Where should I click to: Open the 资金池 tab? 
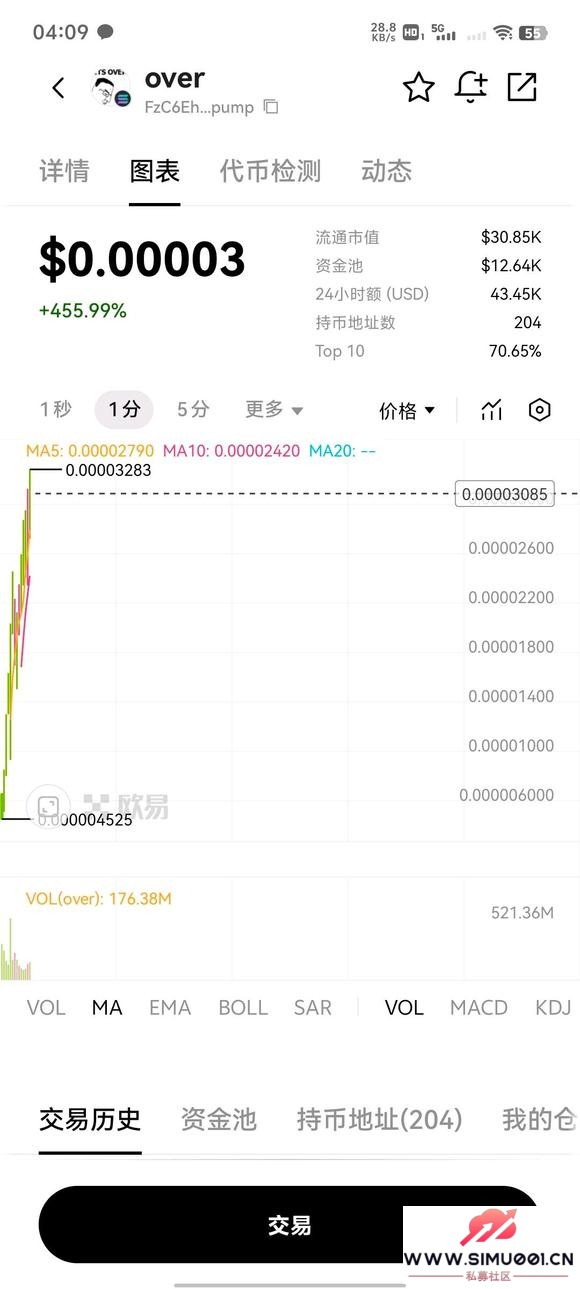219,1120
